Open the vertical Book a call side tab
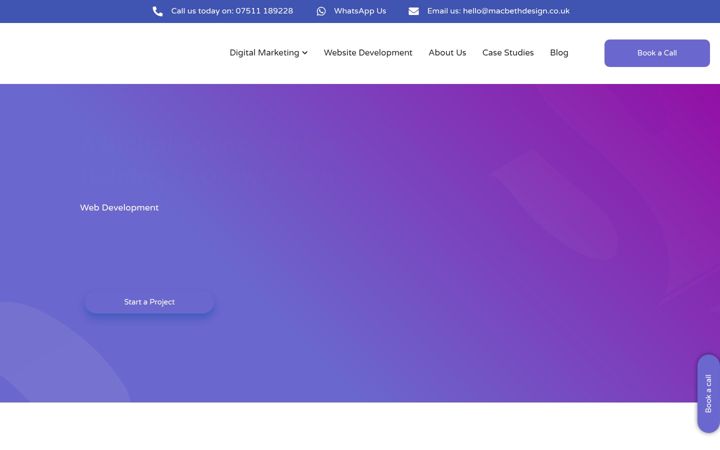This screenshot has height=450, width=720. [708, 393]
